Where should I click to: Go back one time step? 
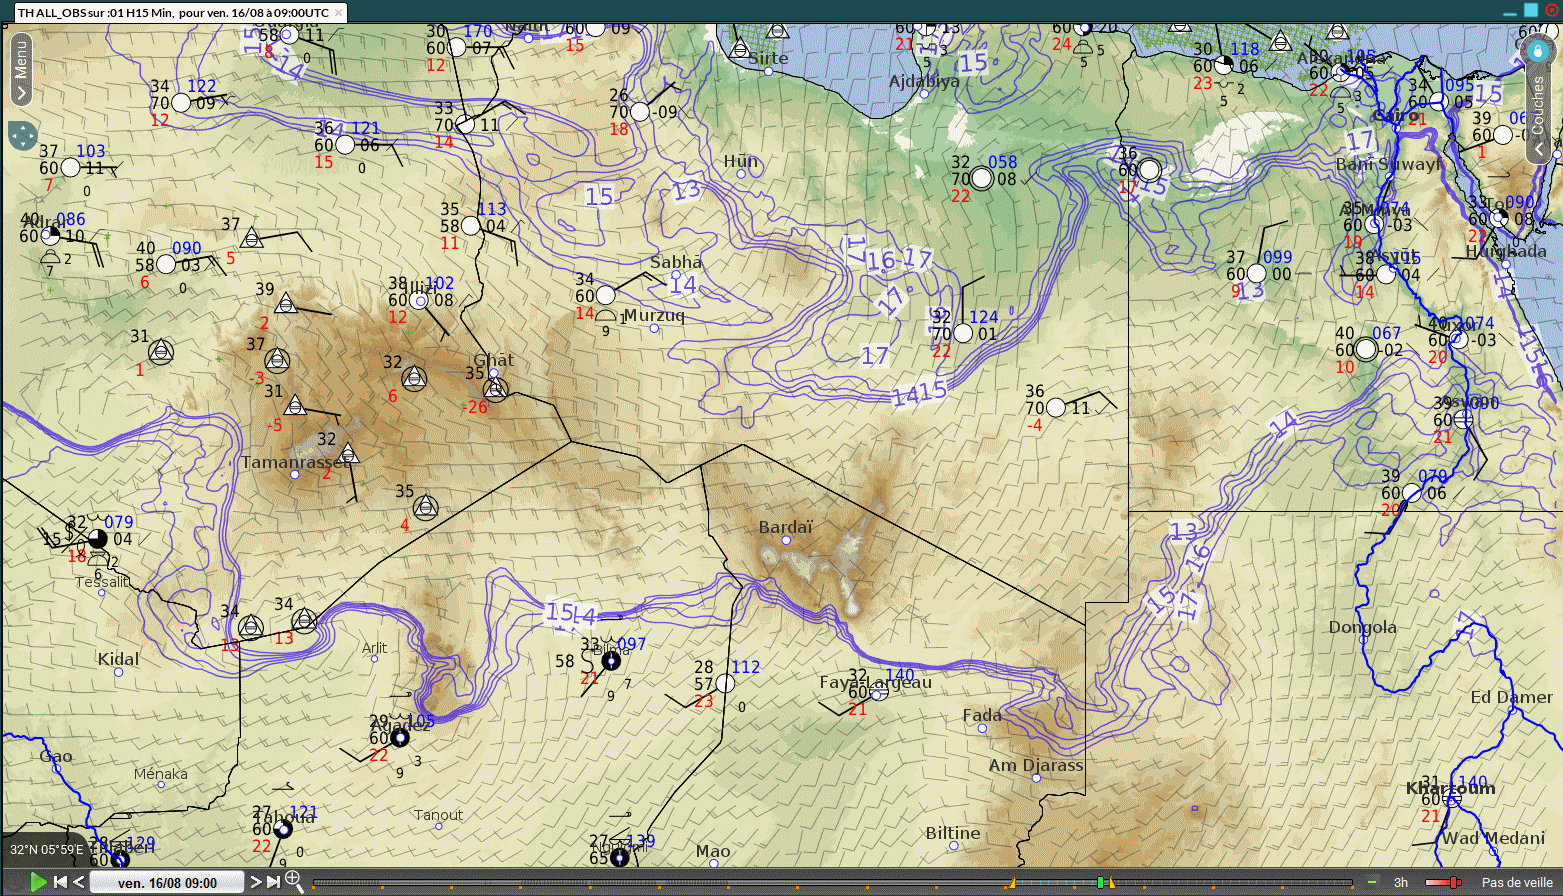79,882
